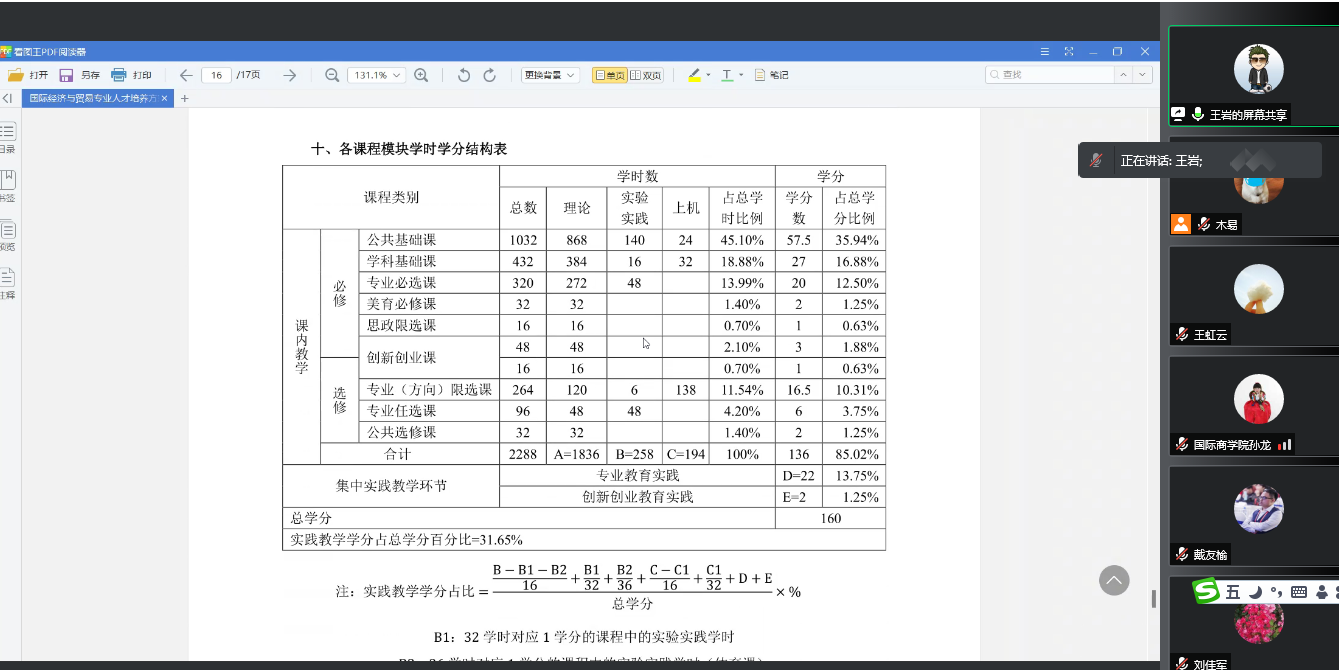Image resolution: width=1339 pixels, height=670 pixels.
Task: Open a file with the 打开 button
Action: [x=28, y=75]
